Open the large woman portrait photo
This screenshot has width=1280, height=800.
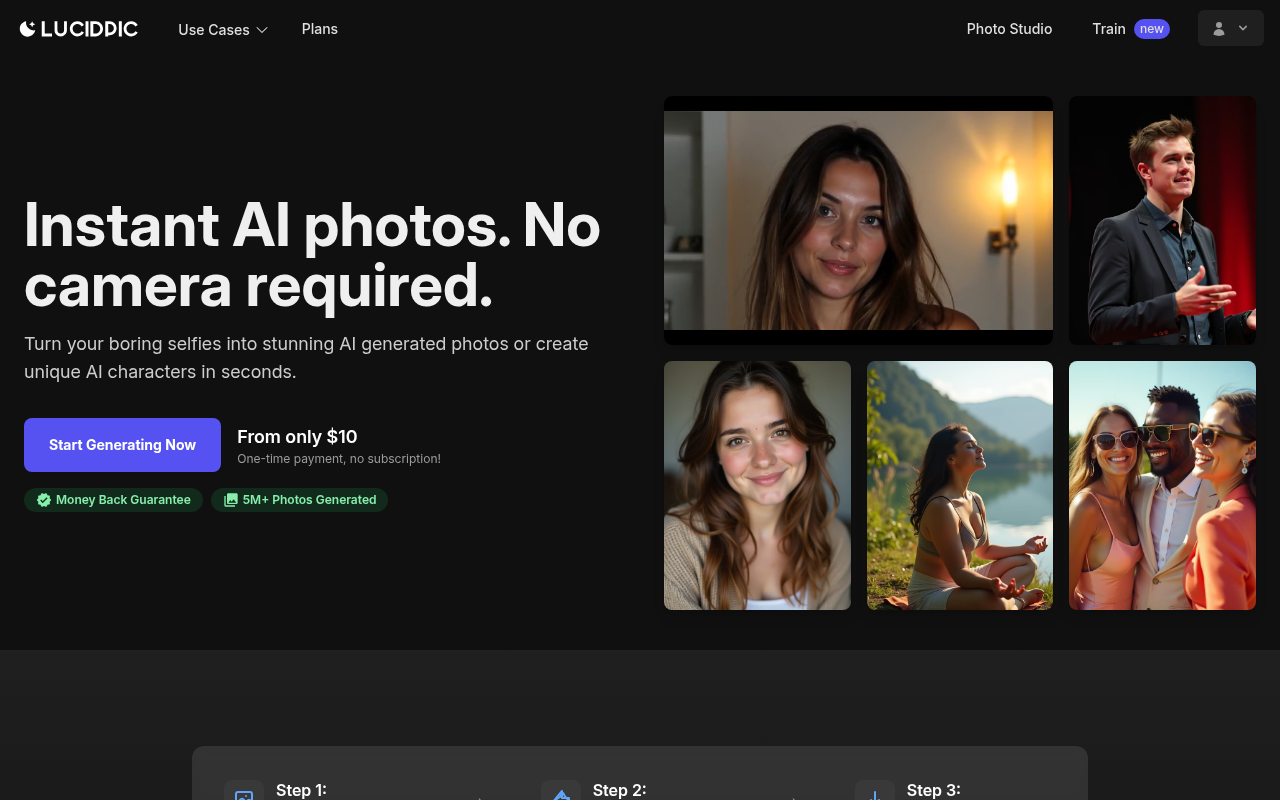point(858,220)
